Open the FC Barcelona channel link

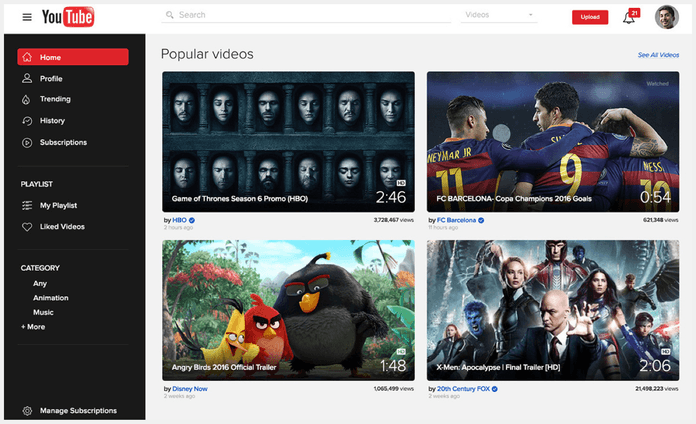pyautogui.click(x=456, y=220)
